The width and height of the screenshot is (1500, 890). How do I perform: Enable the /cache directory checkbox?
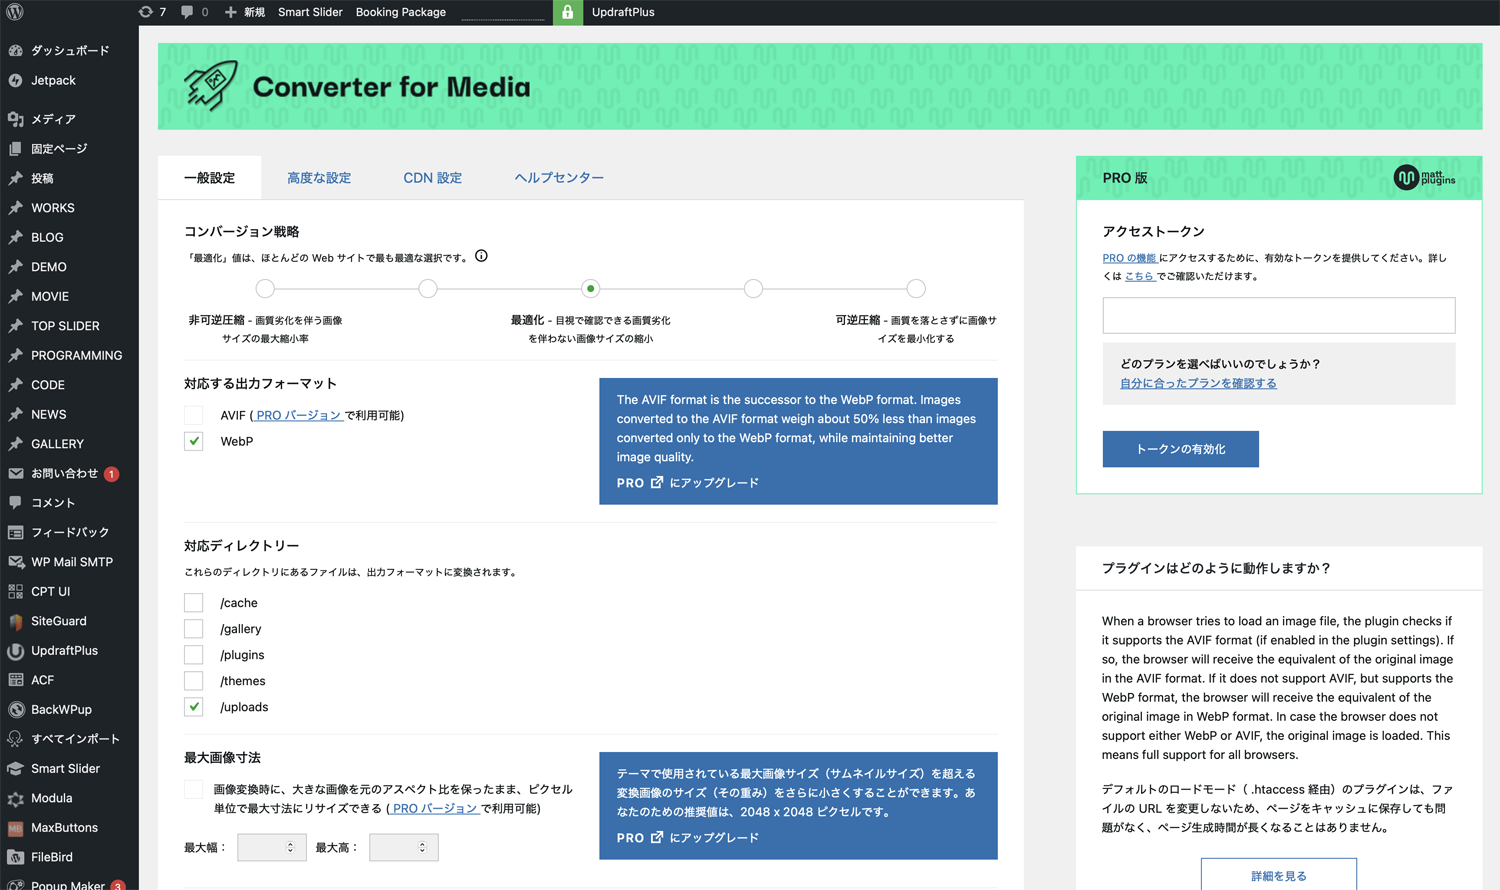(194, 603)
